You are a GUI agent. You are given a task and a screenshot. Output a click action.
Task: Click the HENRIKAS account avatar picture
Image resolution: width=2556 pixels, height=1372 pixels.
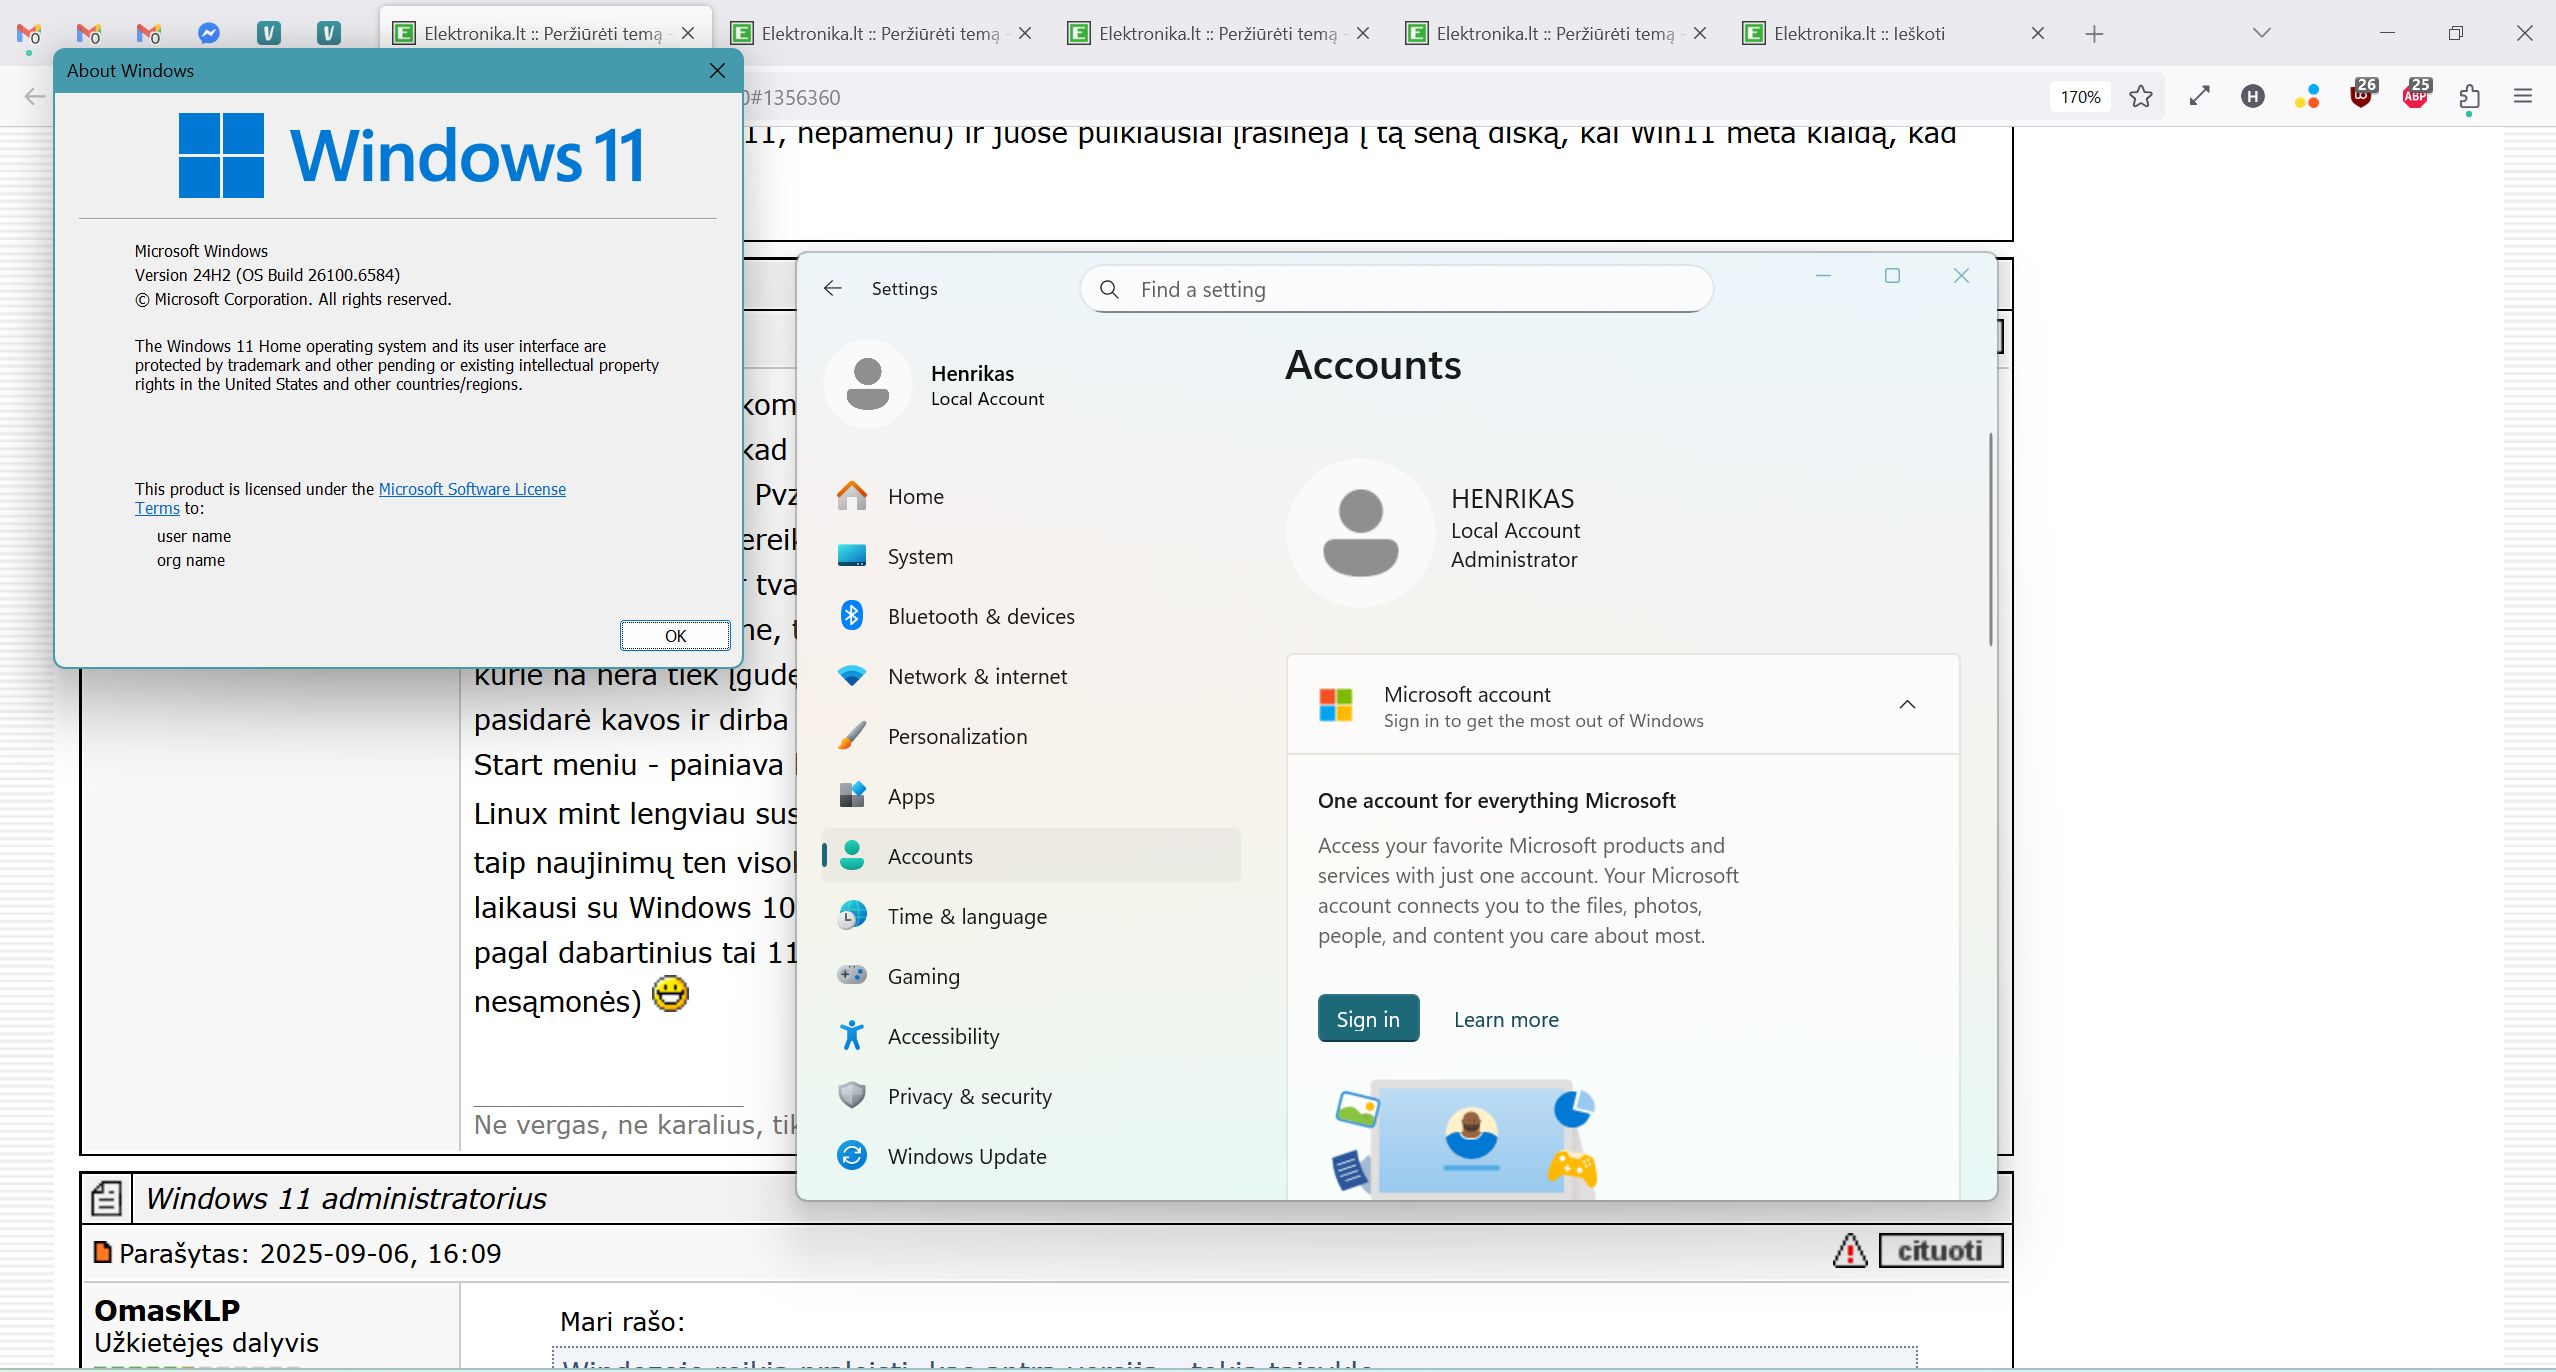(x=1360, y=532)
